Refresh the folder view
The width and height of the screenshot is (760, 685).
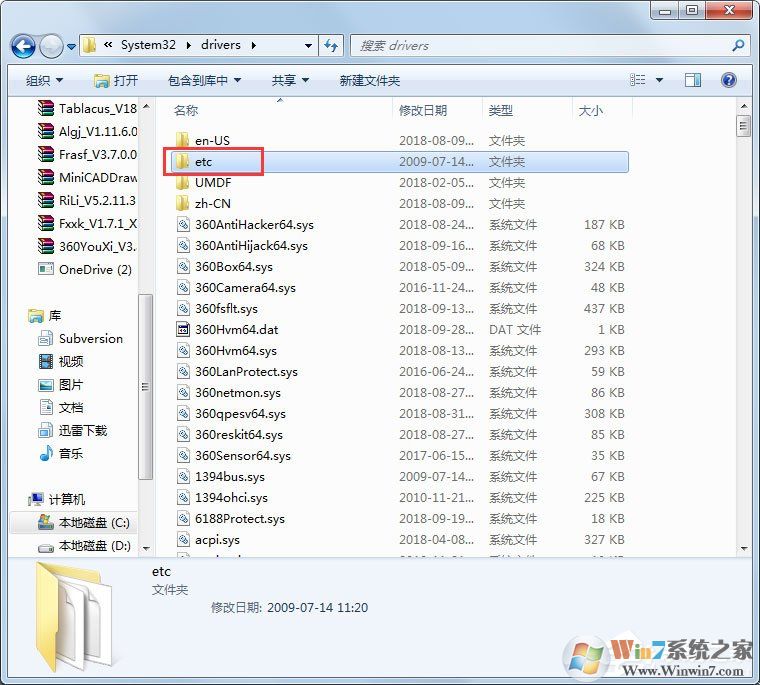click(331, 46)
